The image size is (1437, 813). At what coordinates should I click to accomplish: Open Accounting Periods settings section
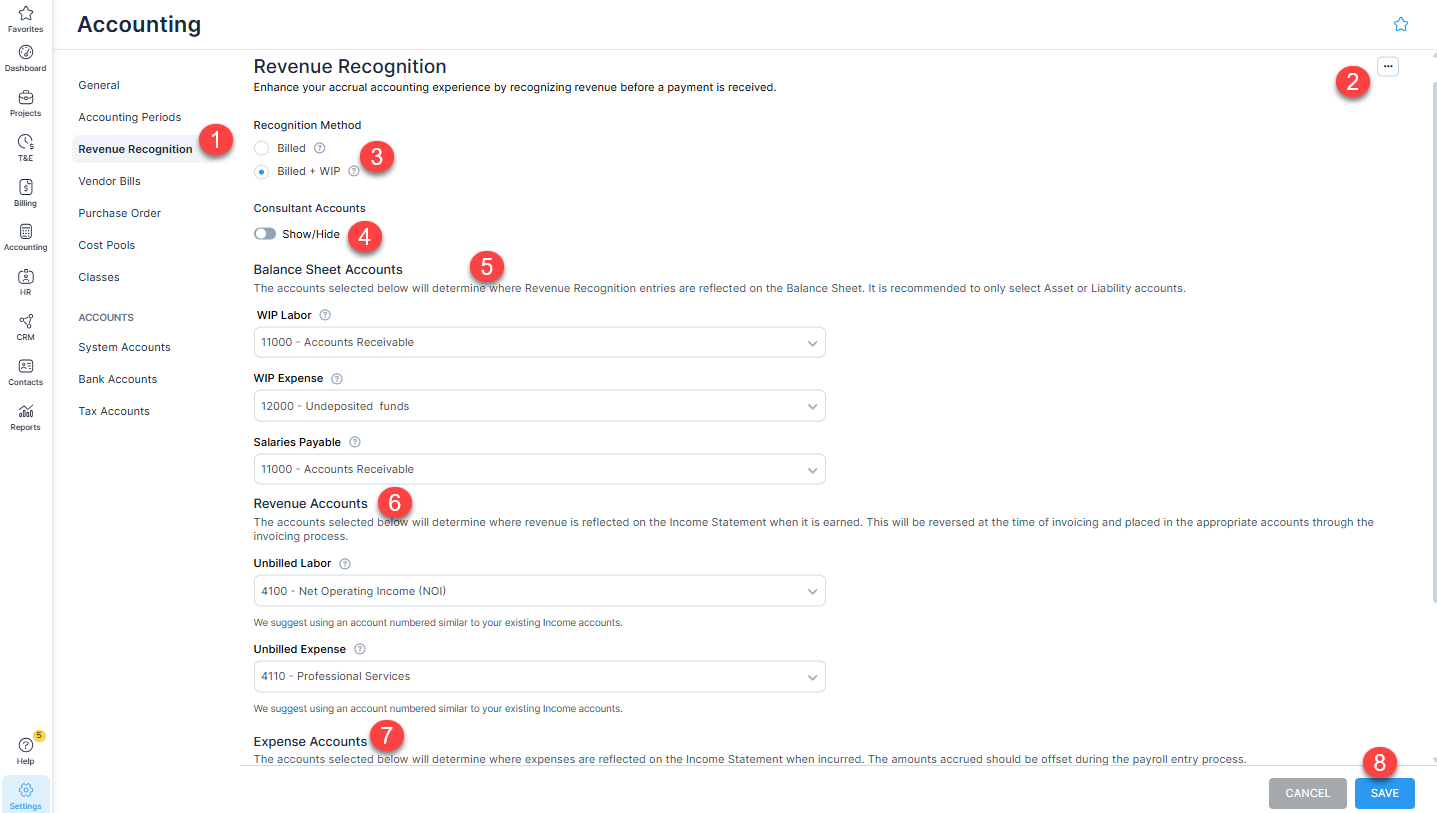(130, 117)
